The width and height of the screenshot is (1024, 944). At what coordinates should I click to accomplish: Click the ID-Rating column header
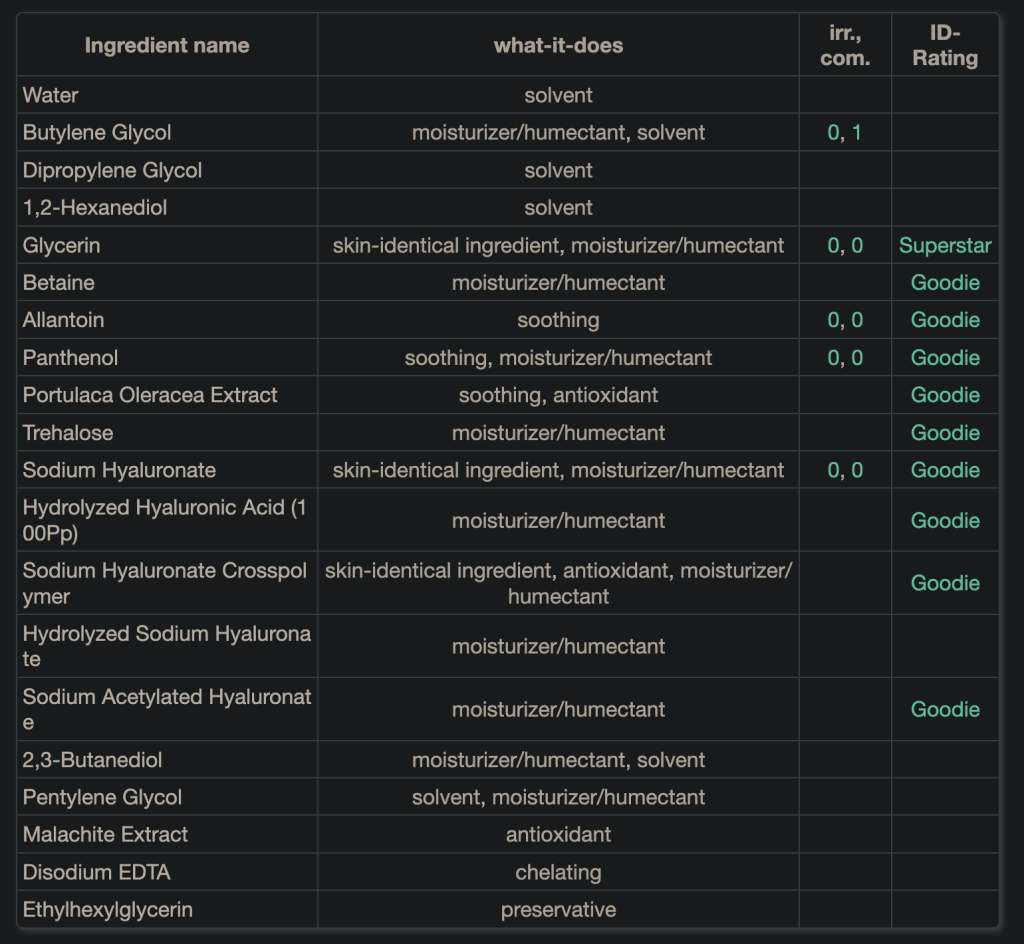coord(944,45)
